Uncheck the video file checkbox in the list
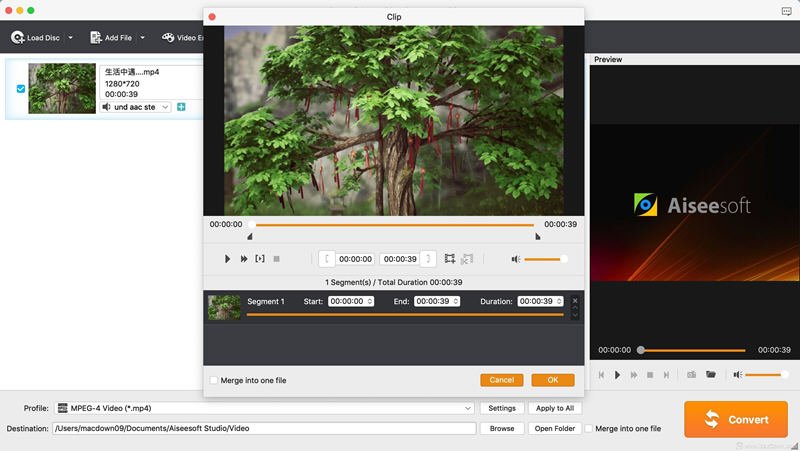Screen dimensions: 800x451 click(21, 89)
